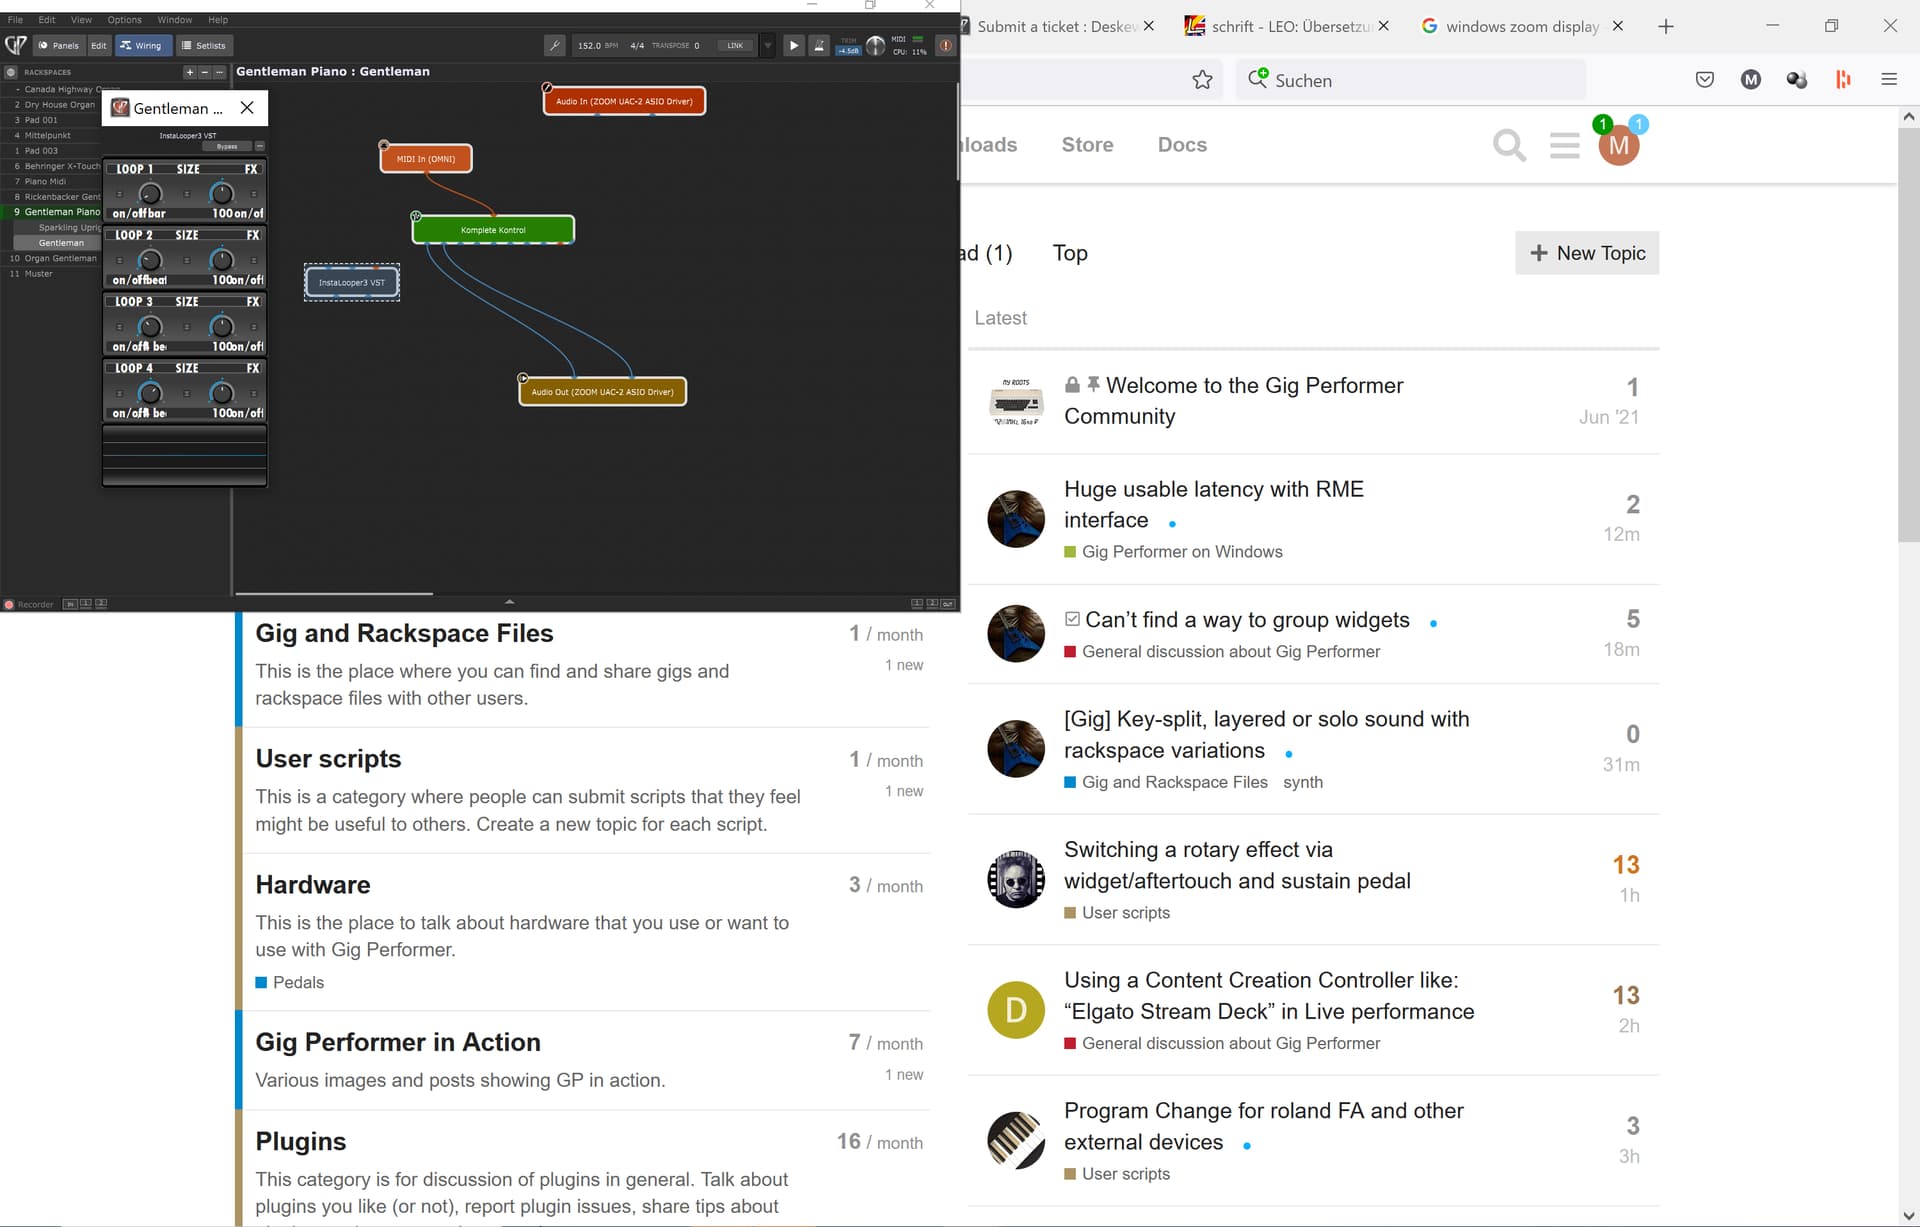Open the Setlists view

[204, 45]
